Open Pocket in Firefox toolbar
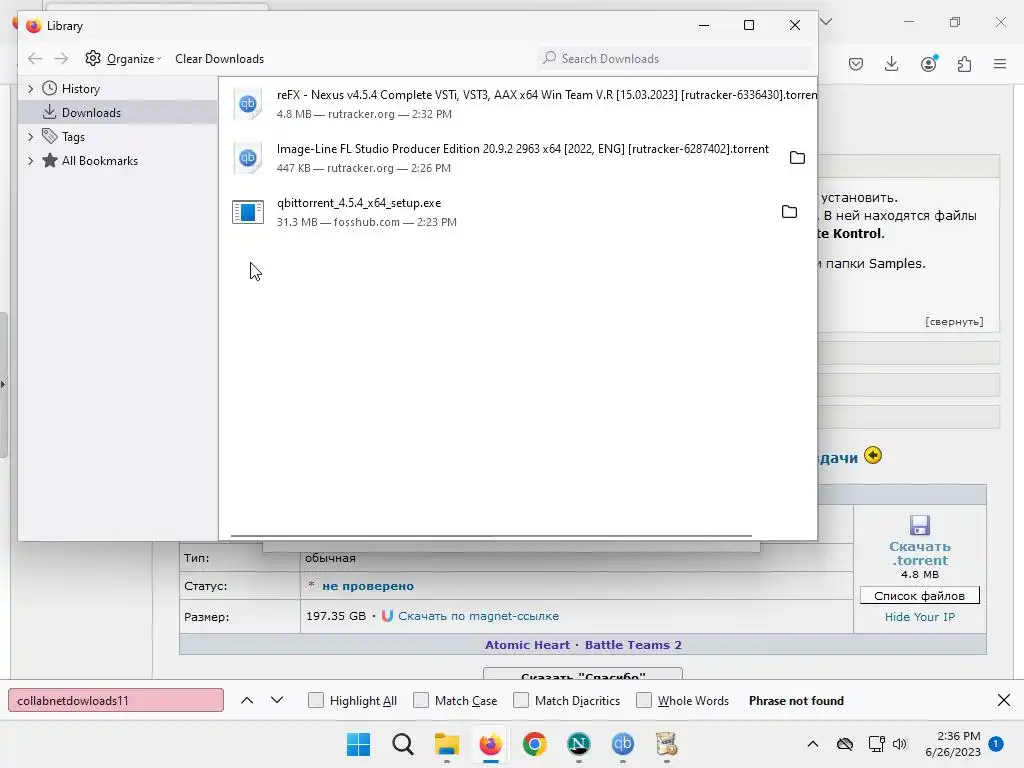The height and width of the screenshot is (768, 1024). pos(856,64)
